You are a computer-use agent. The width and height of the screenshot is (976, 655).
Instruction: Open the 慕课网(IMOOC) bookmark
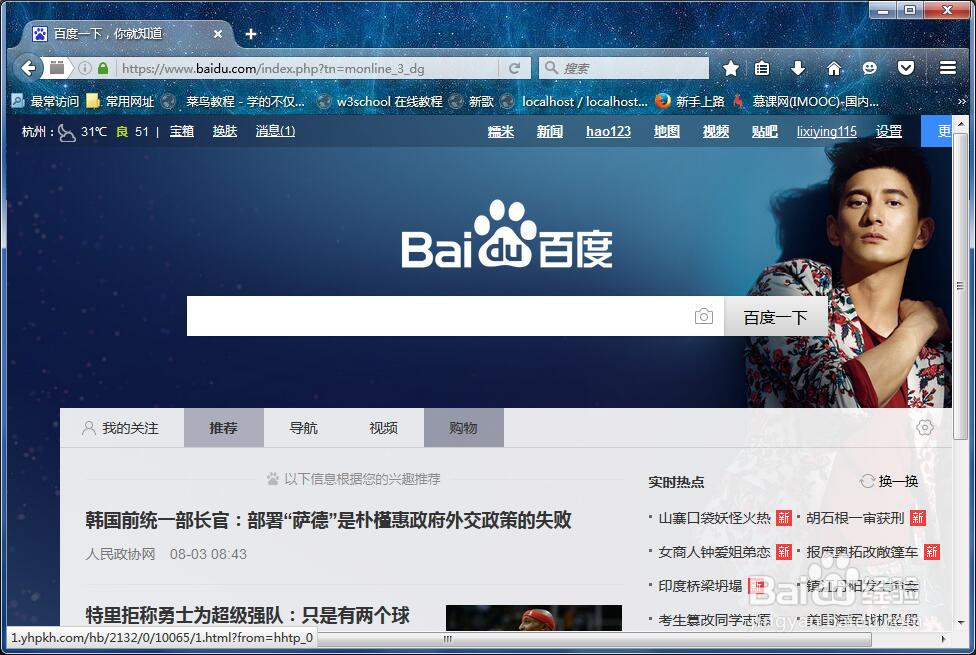[x=807, y=101]
